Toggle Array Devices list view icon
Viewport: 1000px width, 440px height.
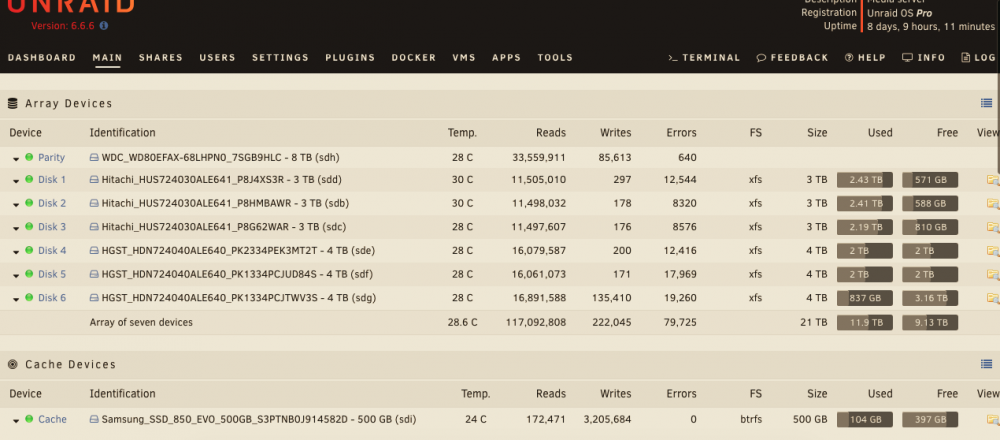[x=987, y=103]
